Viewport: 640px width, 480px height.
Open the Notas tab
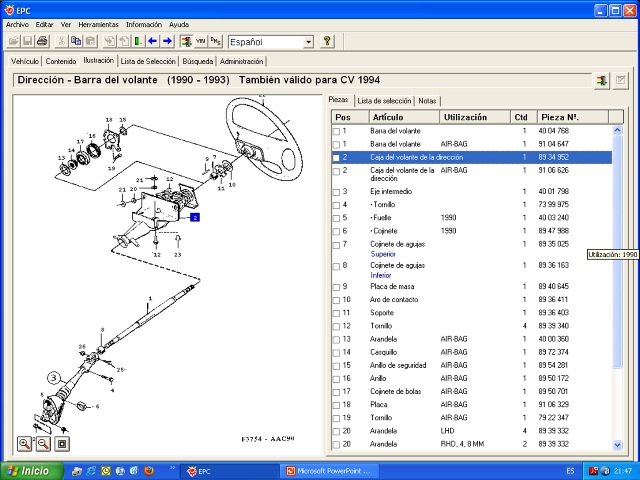427,101
